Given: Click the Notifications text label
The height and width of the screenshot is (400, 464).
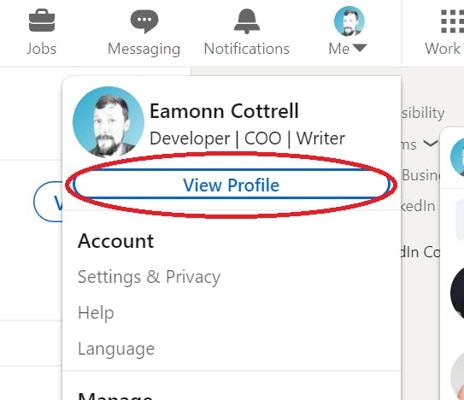Looking at the screenshot, I should point(247,49).
